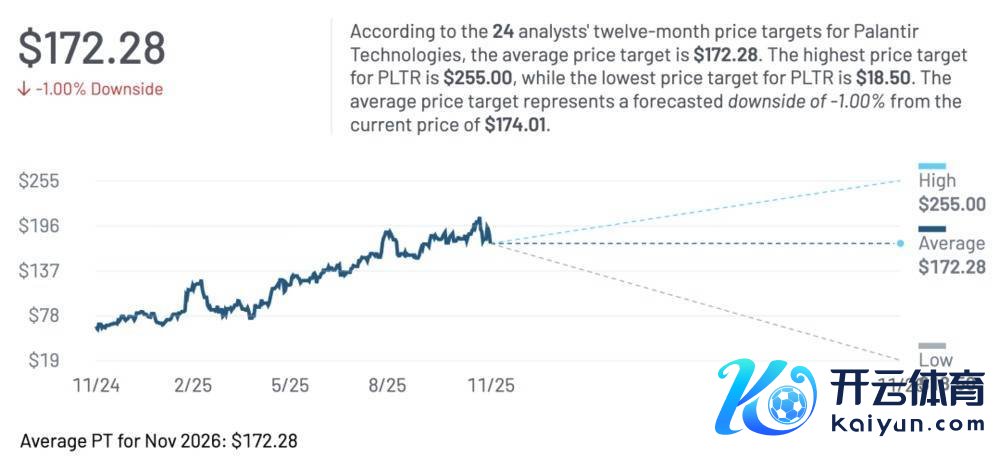
Task: Click the bold $174.01 current price text
Action: point(517,126)
